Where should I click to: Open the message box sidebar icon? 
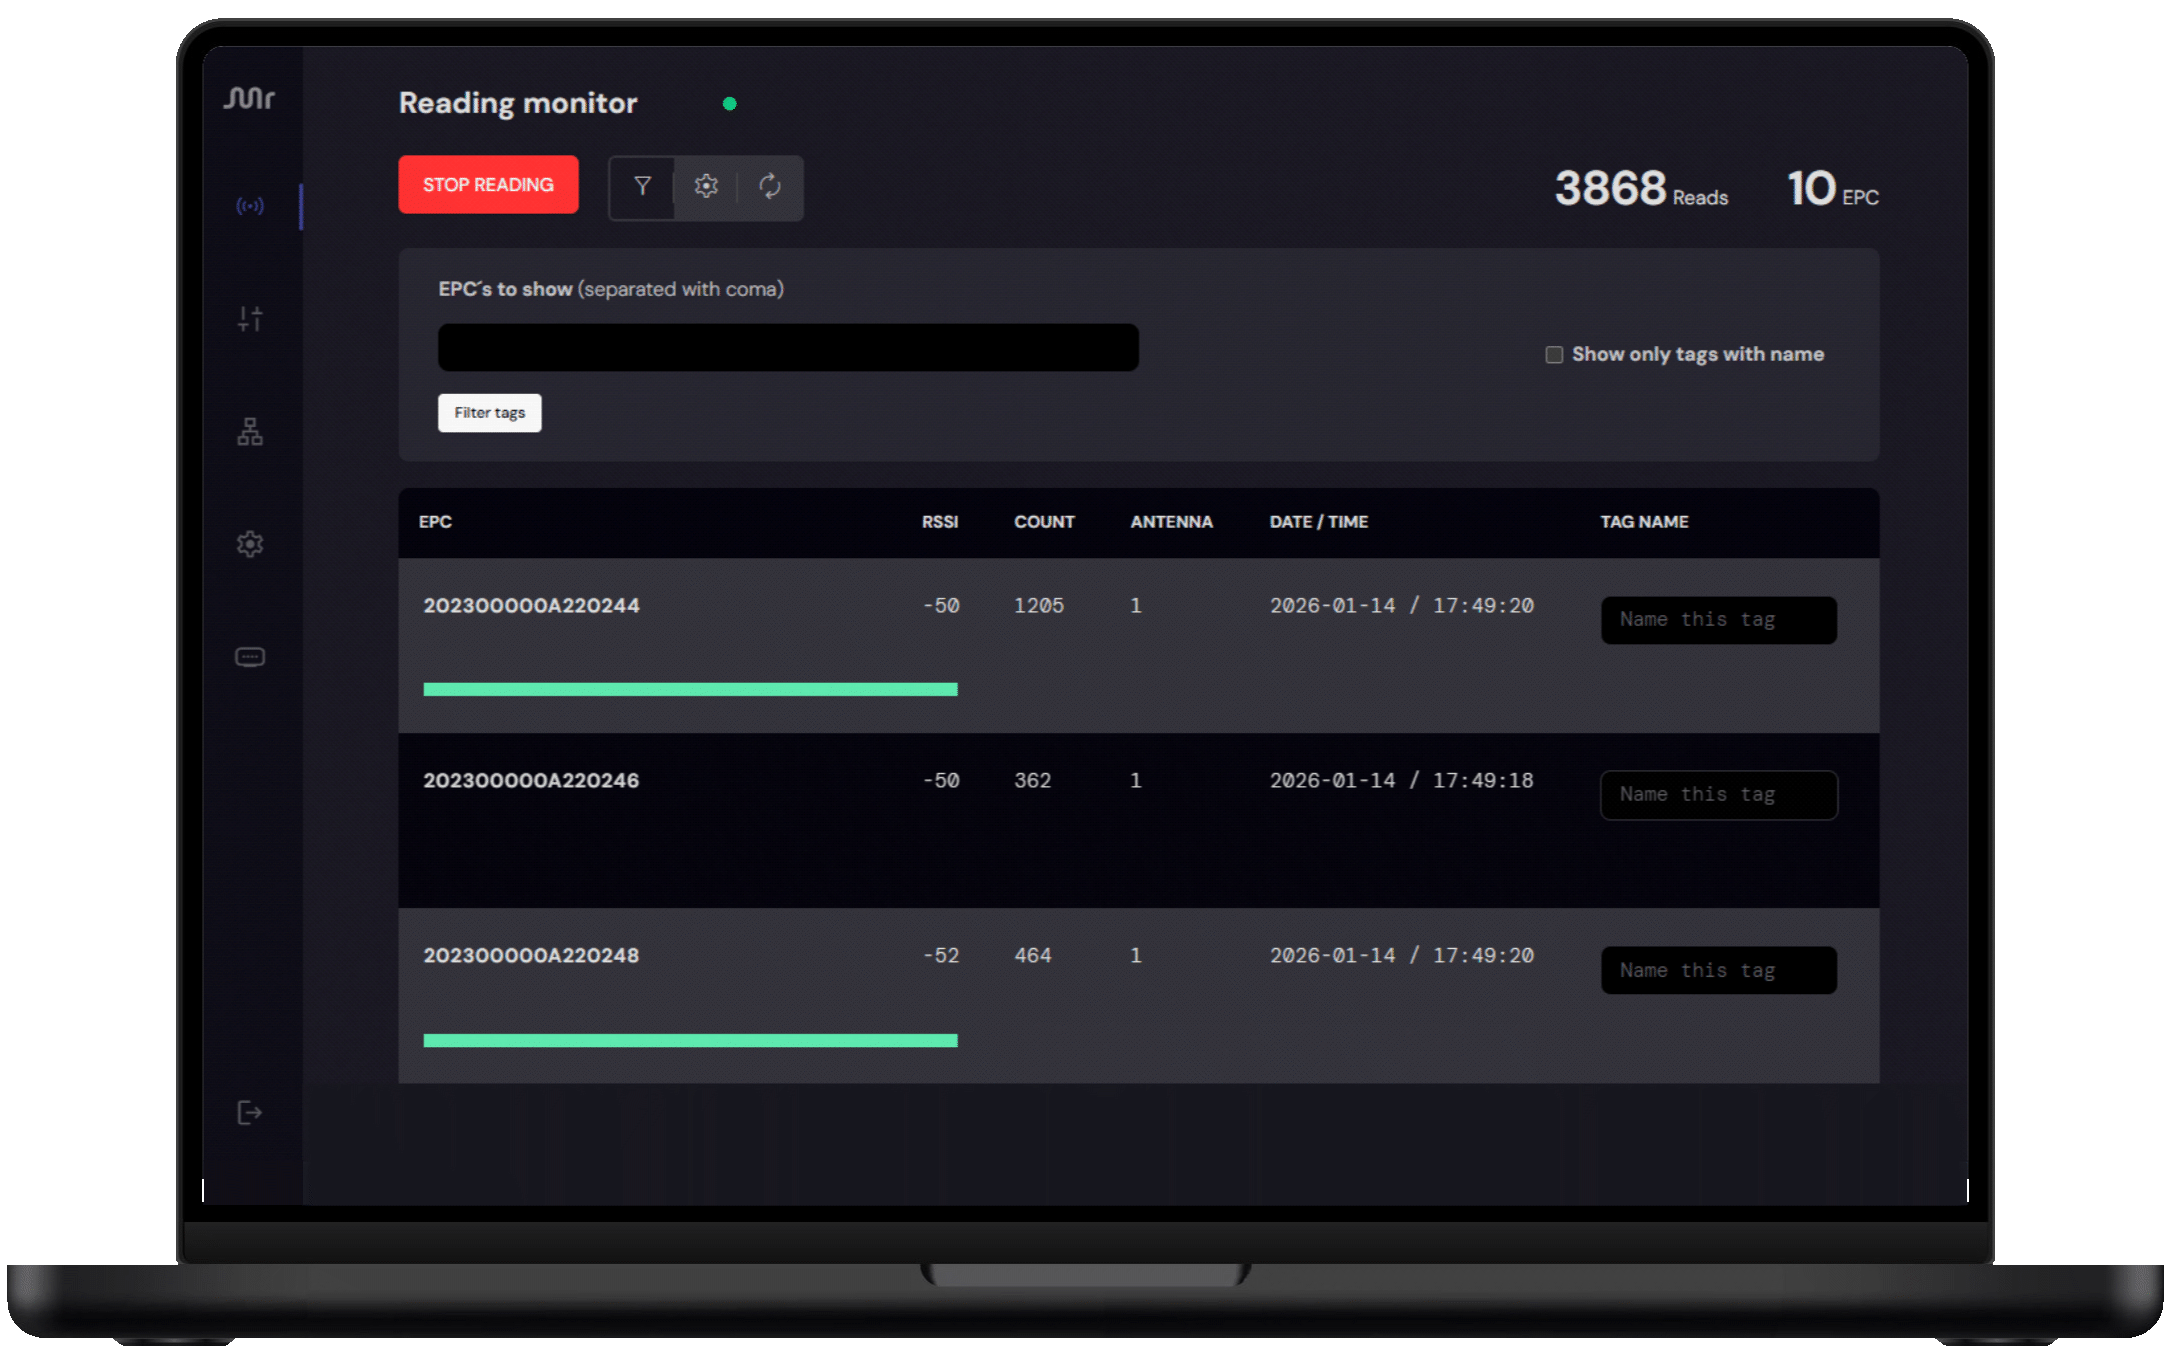click(250, 657)
